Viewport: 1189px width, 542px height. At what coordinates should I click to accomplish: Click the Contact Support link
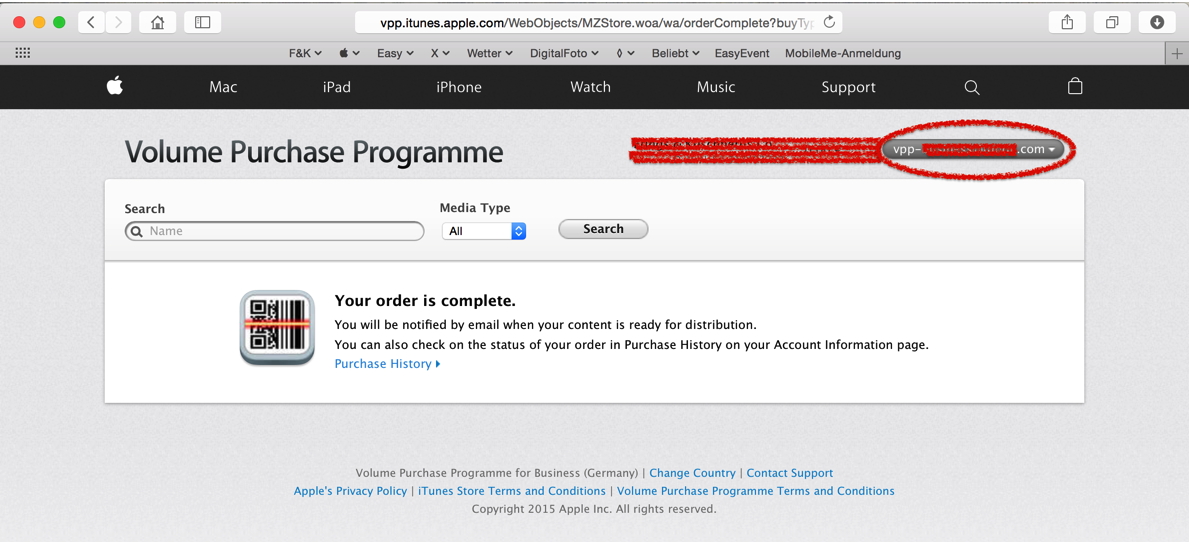[x=789, y=473]
